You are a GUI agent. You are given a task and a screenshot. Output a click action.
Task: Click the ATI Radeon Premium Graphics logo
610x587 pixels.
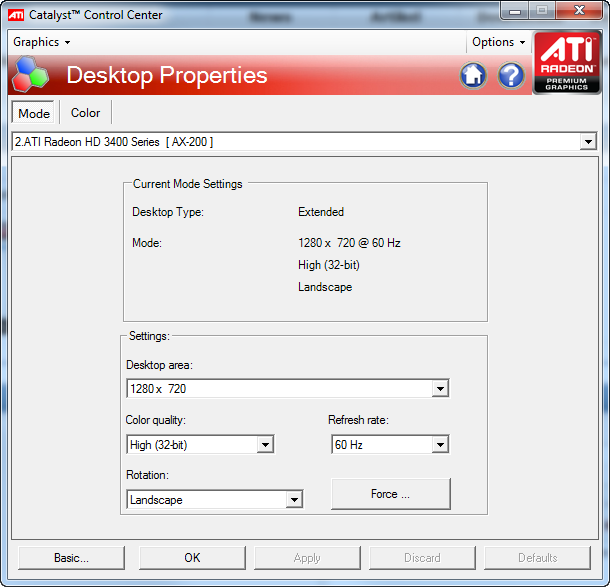(567, 63)
